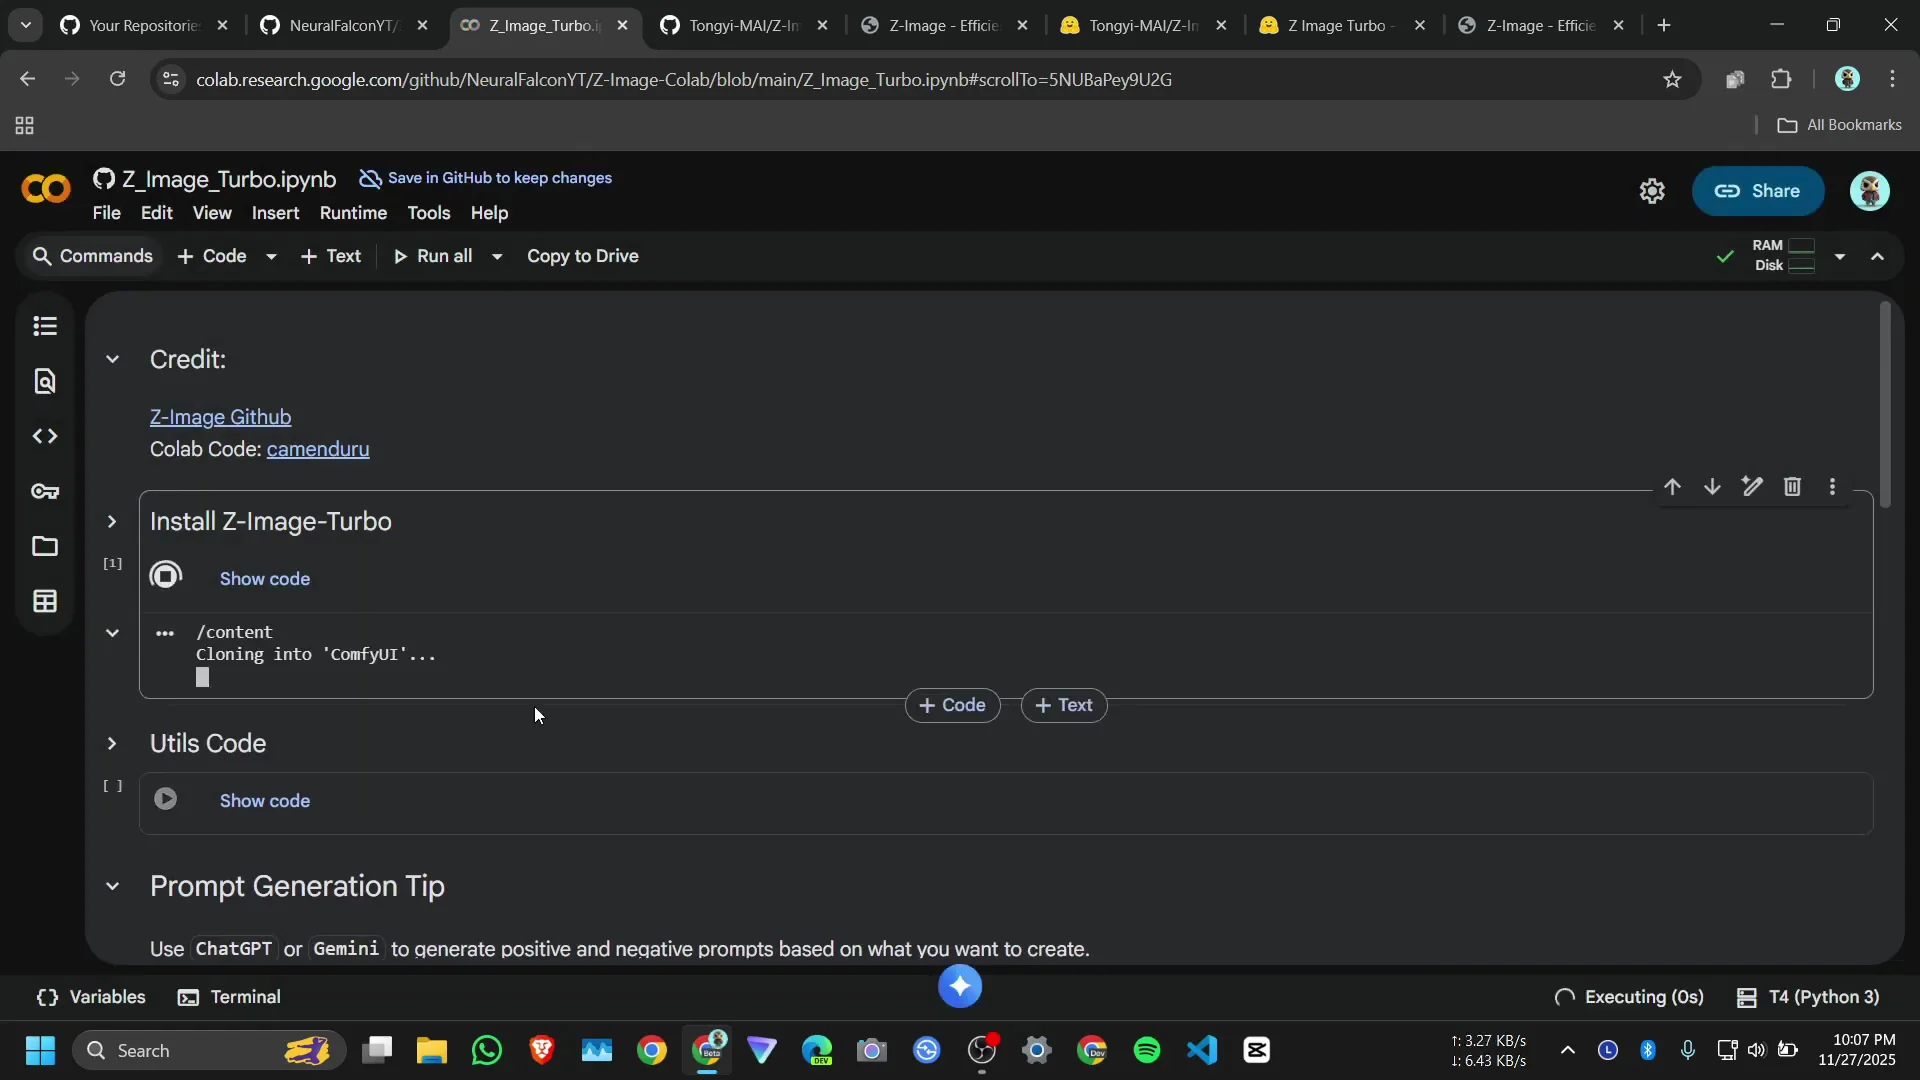Open the files folder sidebar icon

45,546
